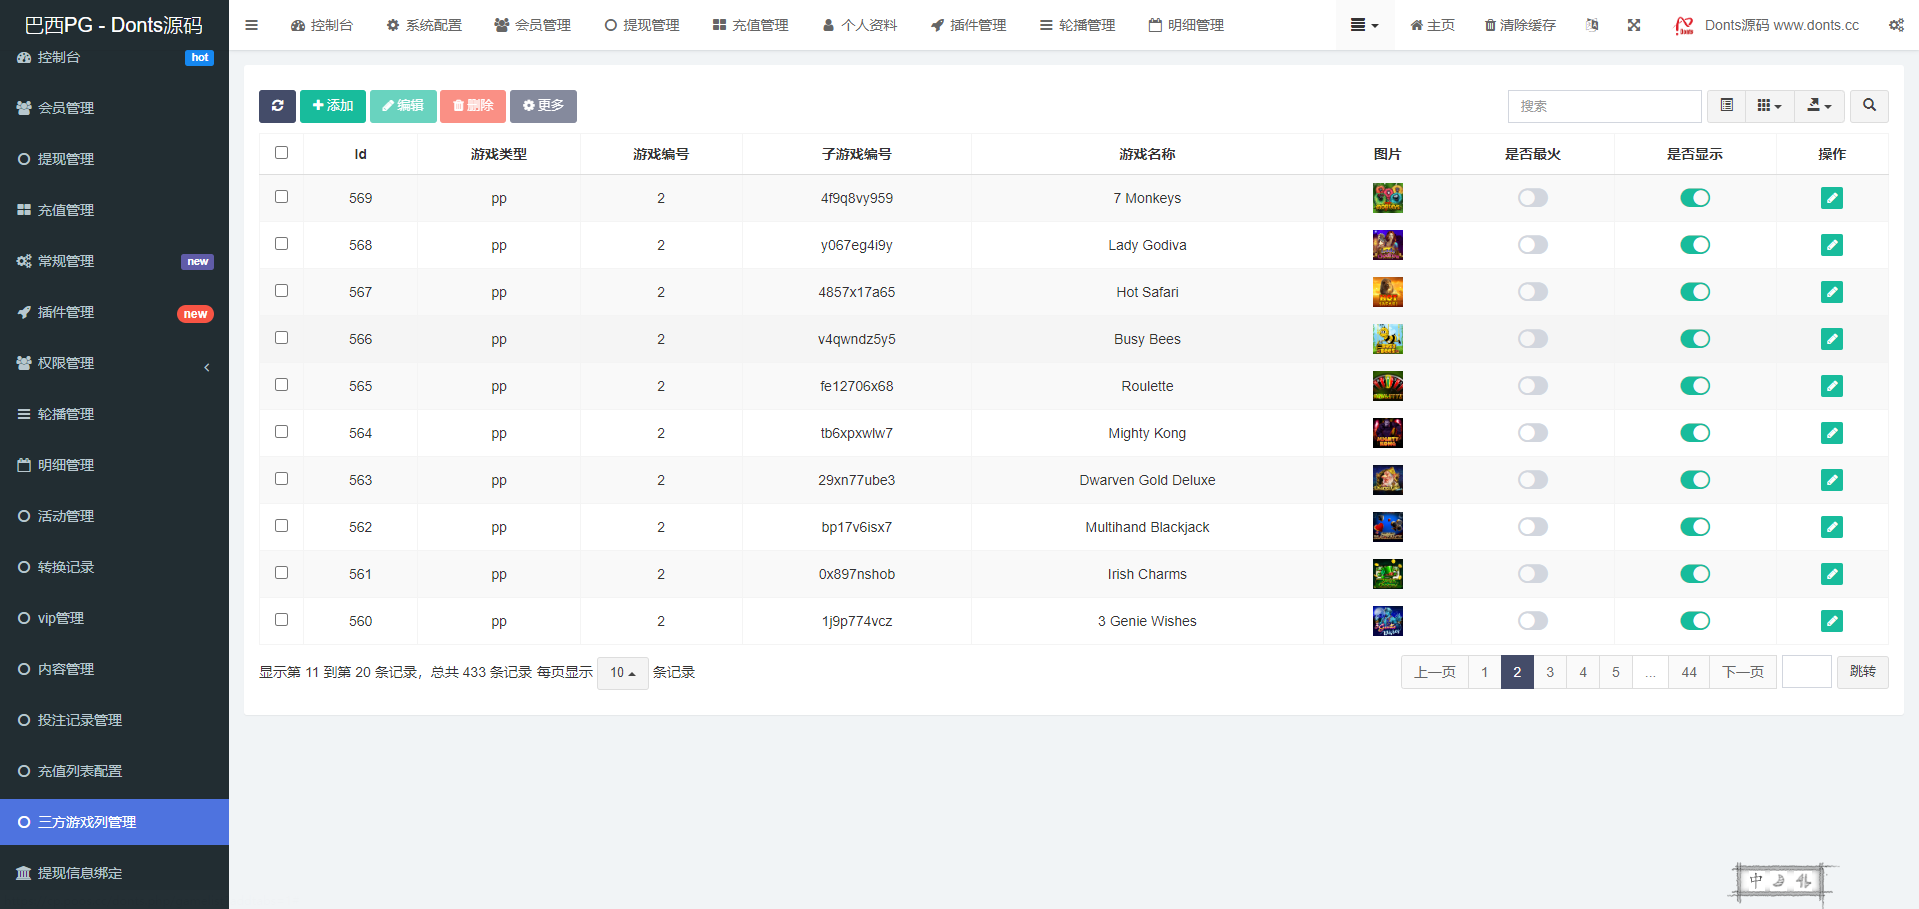
Task: Open 7 Monkeys game thumbnail image
Action: pyautogui.click(x=1388, y=198)
